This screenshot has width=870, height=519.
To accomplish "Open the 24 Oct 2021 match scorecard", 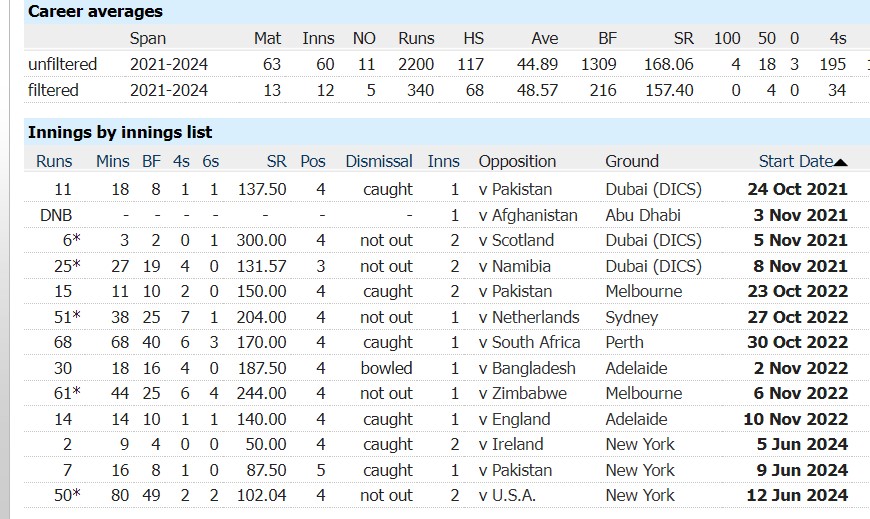I will coord(797,189).
